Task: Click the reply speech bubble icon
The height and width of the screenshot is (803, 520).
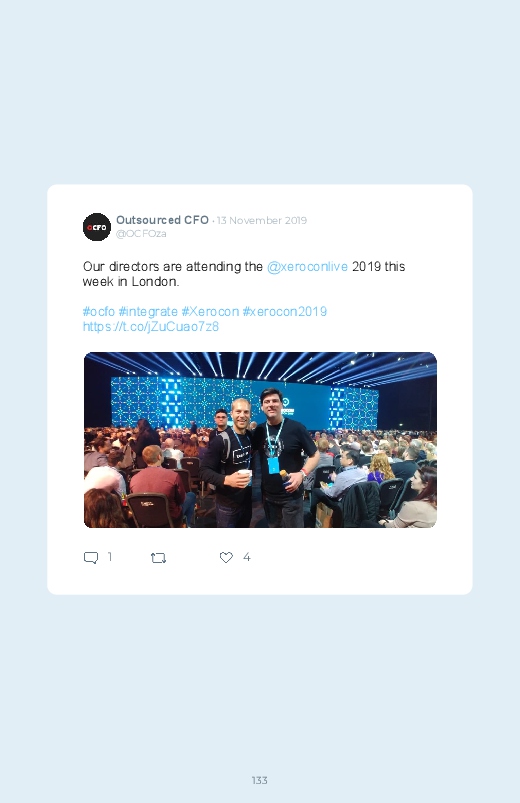Action: tap(91, 558)
